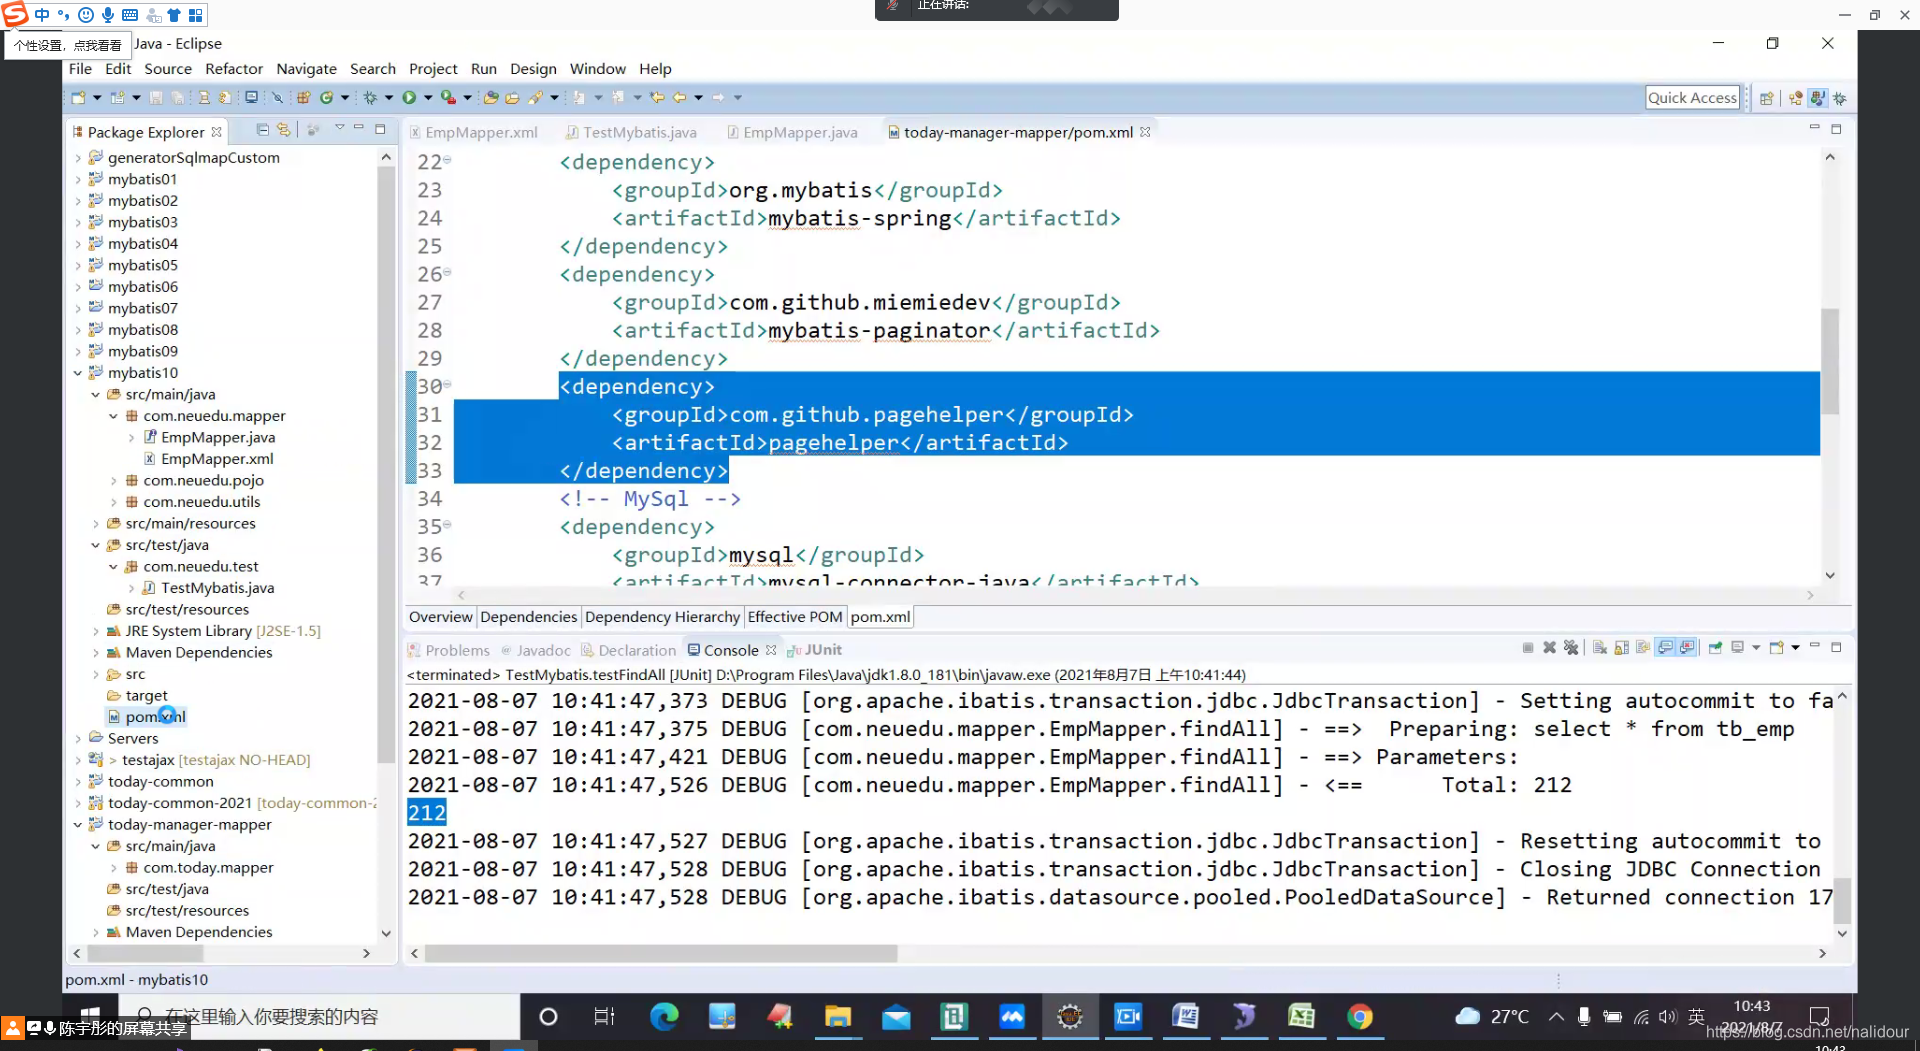Click the Run Last Tool icon with red toolbox
1920x1051 pixels.
[x=448, y=97]
